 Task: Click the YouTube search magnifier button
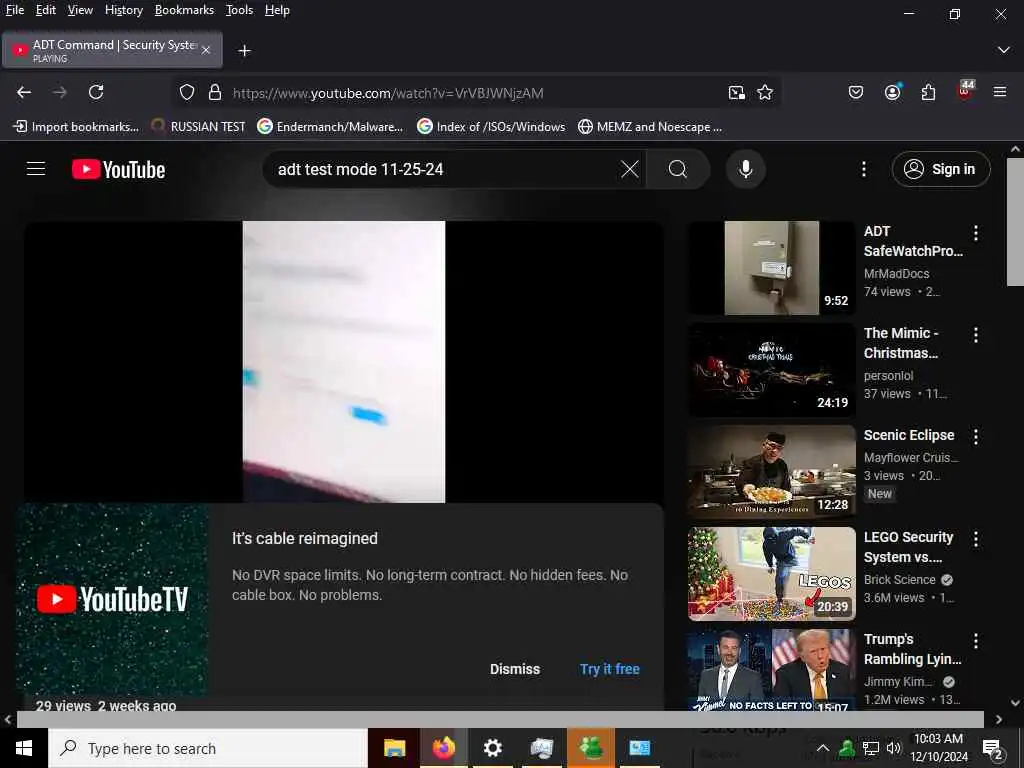pos(678,170)
